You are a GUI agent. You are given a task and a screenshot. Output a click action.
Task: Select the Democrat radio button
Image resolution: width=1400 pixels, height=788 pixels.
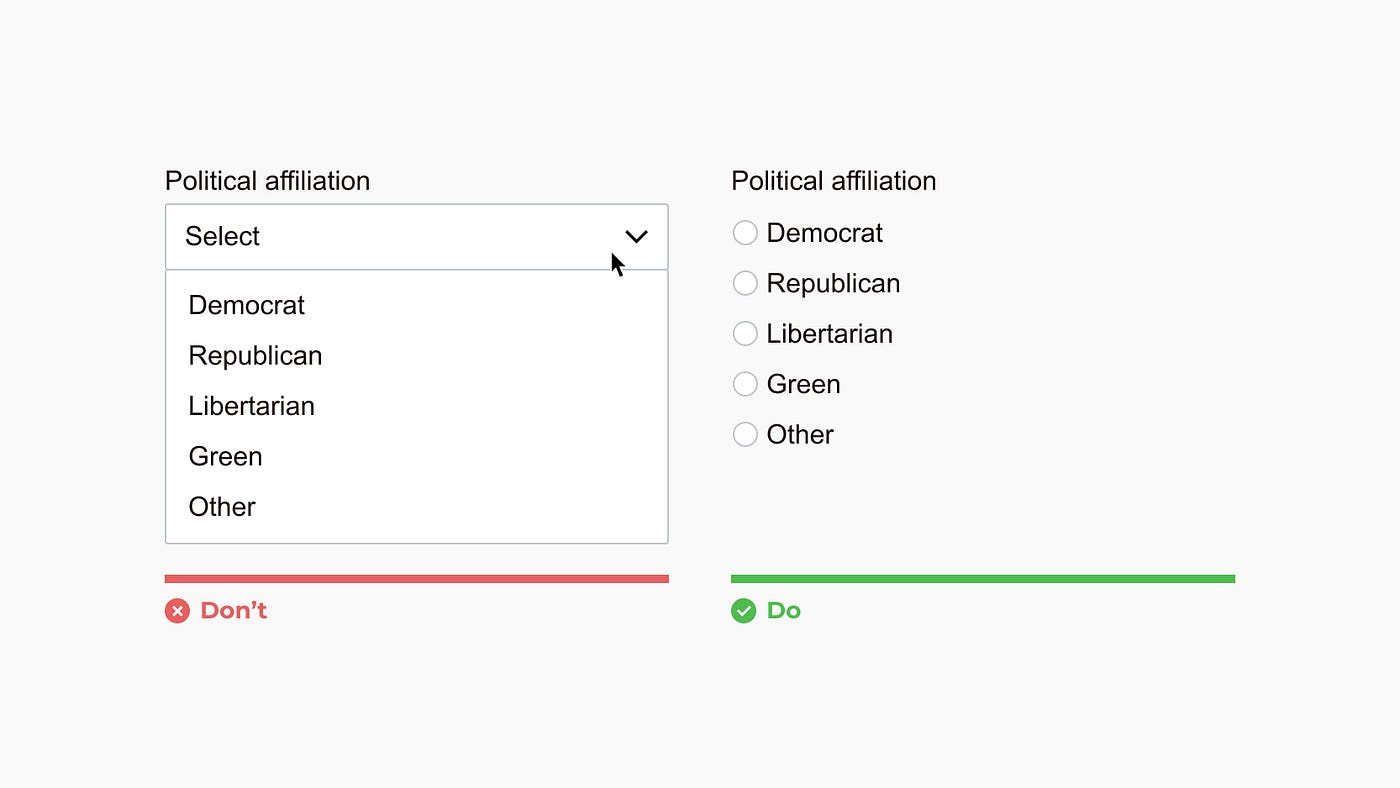[x=745, y=233]
